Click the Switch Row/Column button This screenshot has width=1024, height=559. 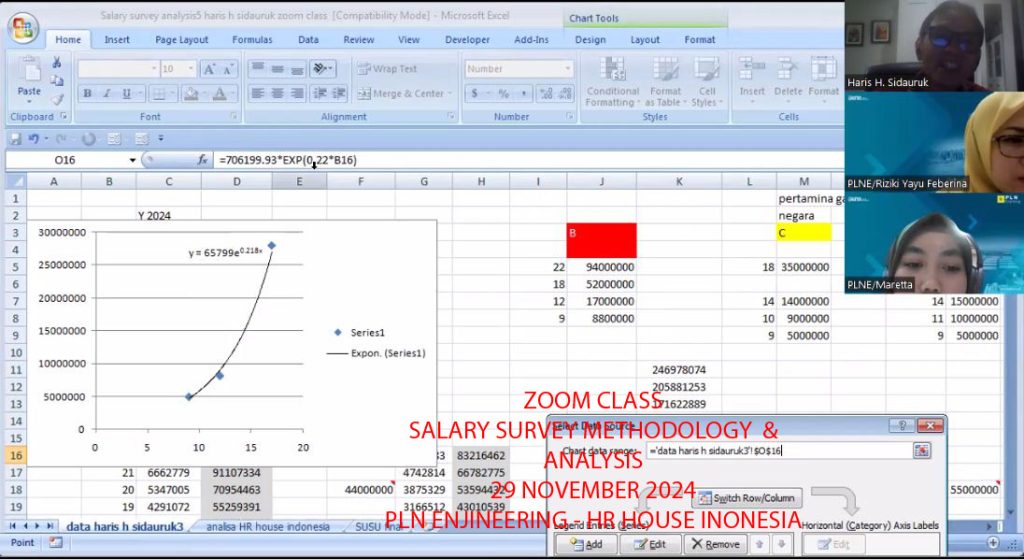point(746,498)
